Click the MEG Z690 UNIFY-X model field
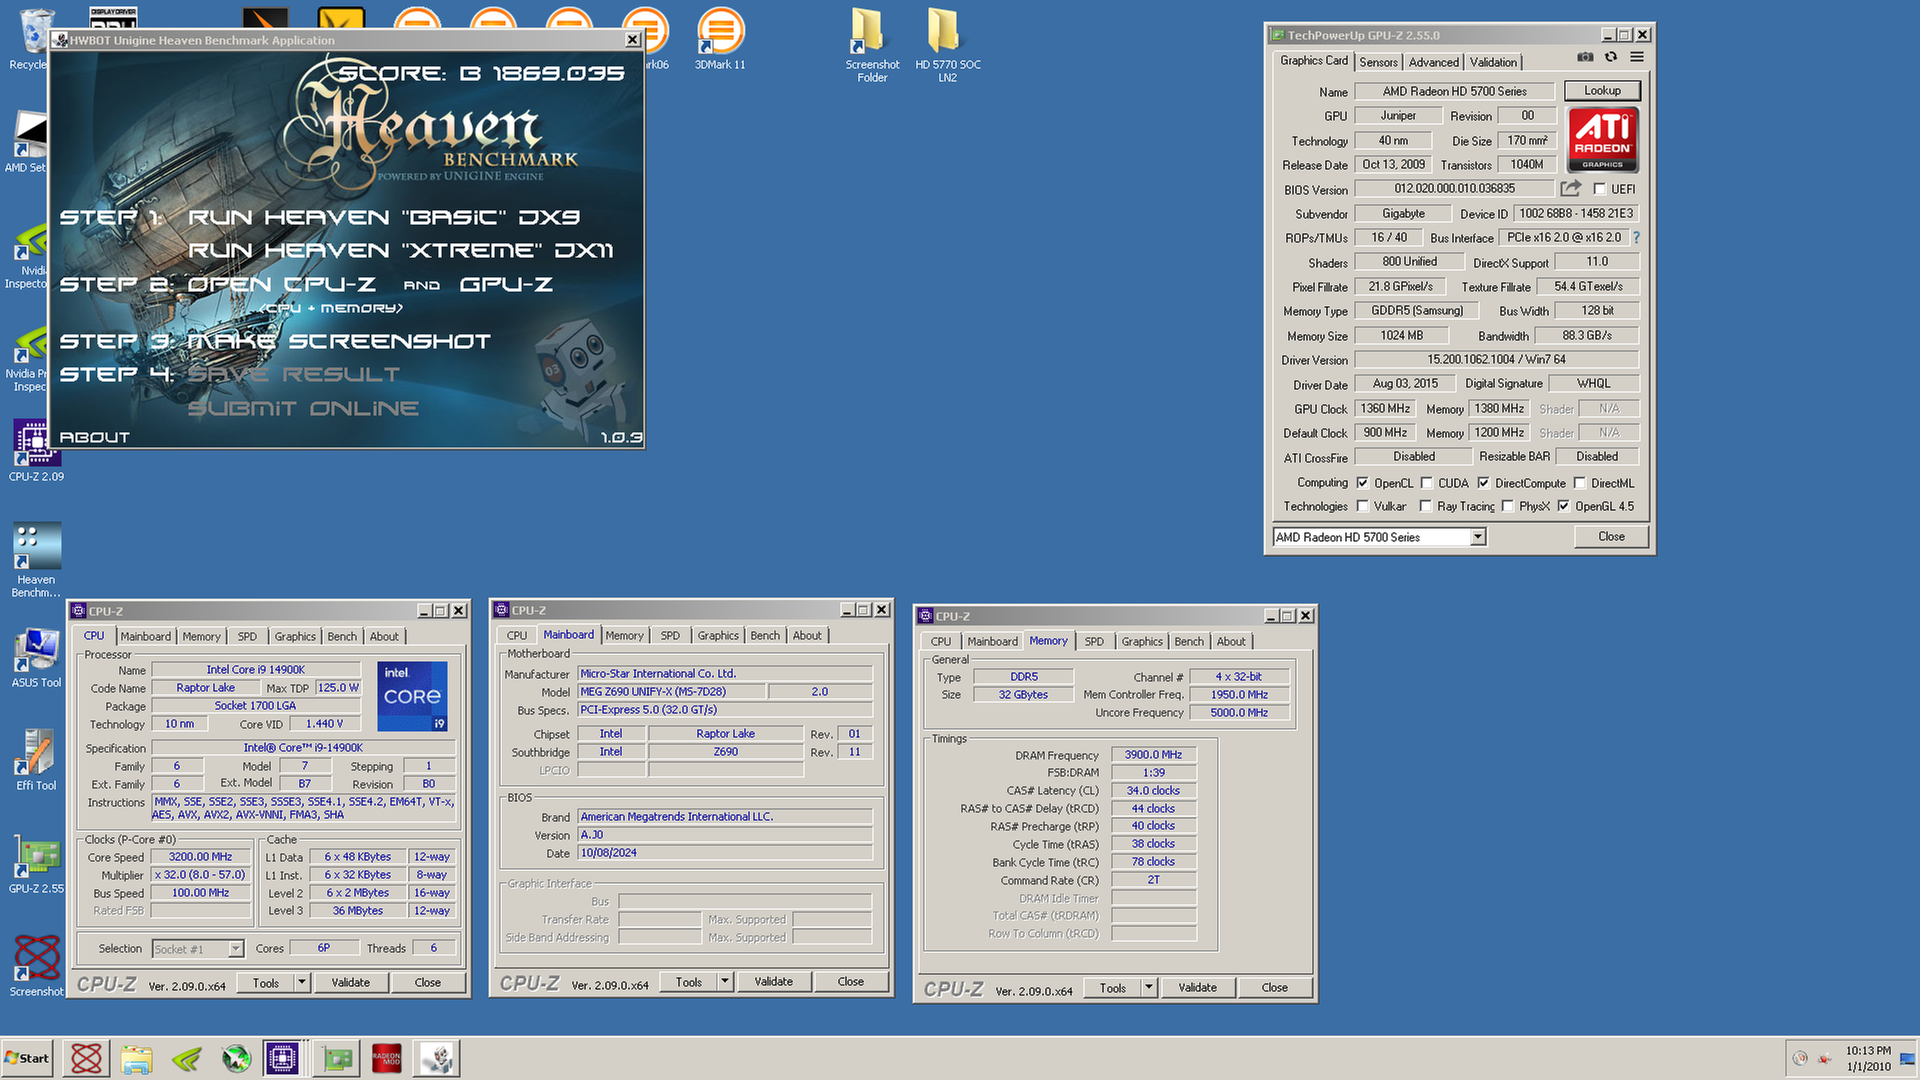The image size is (1920, 1080). click(672, 692)
